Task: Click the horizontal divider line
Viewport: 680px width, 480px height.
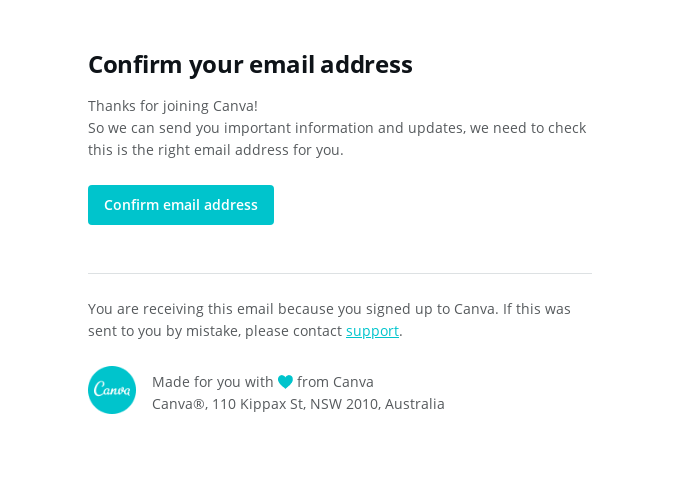Action: (340, 273)
